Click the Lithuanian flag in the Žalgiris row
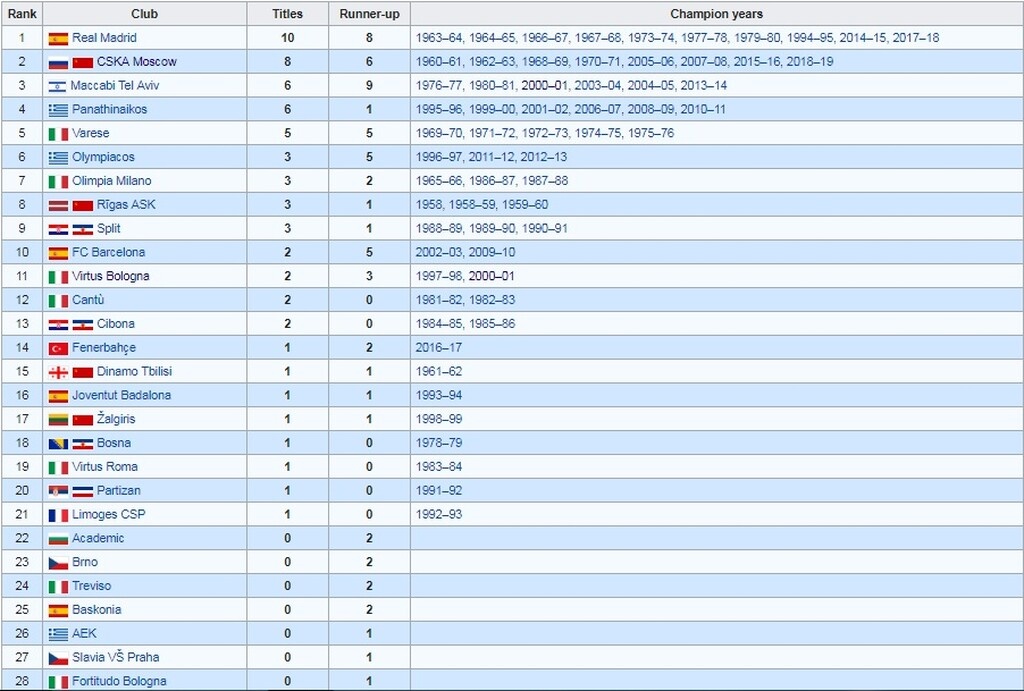This screenshot has height=691, width=1024. (x=58, y=420)
